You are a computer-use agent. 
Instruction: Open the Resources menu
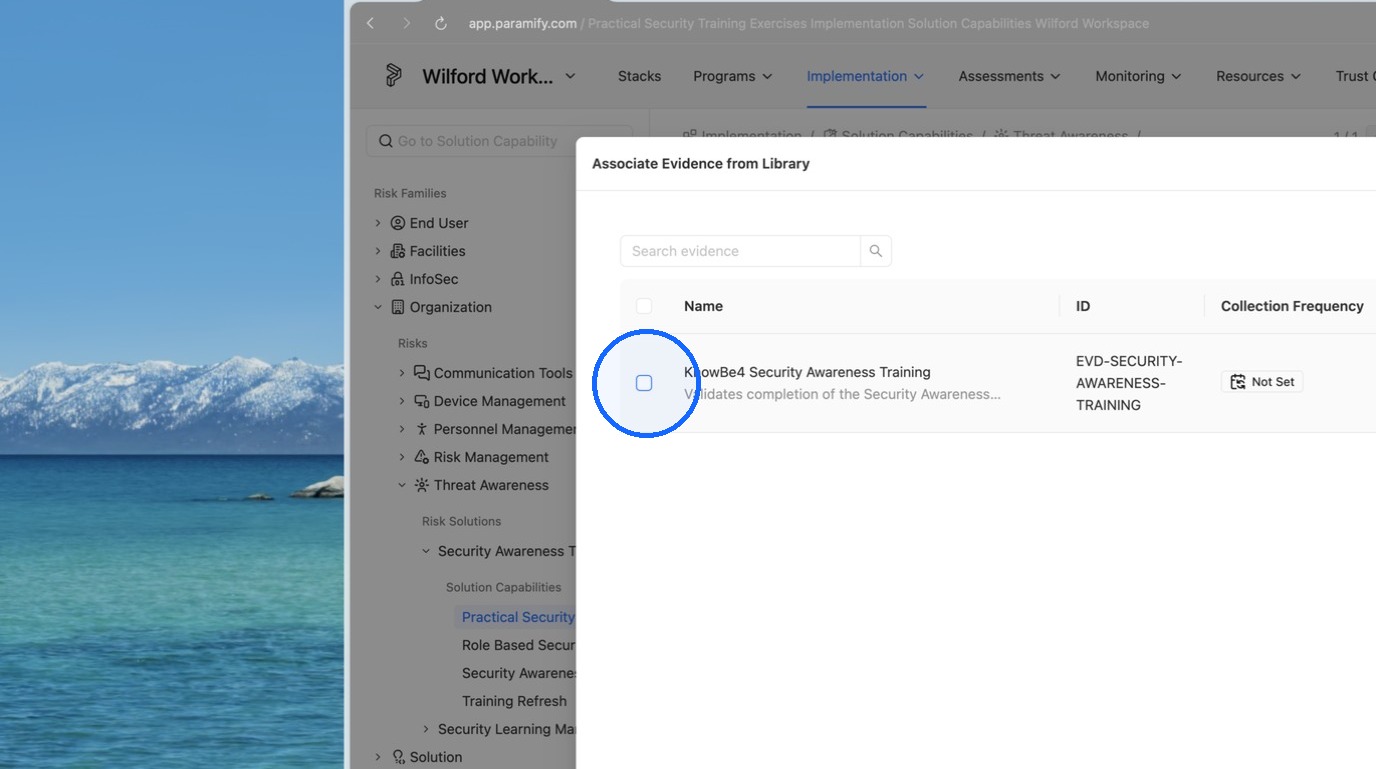tap(1259, 76)
